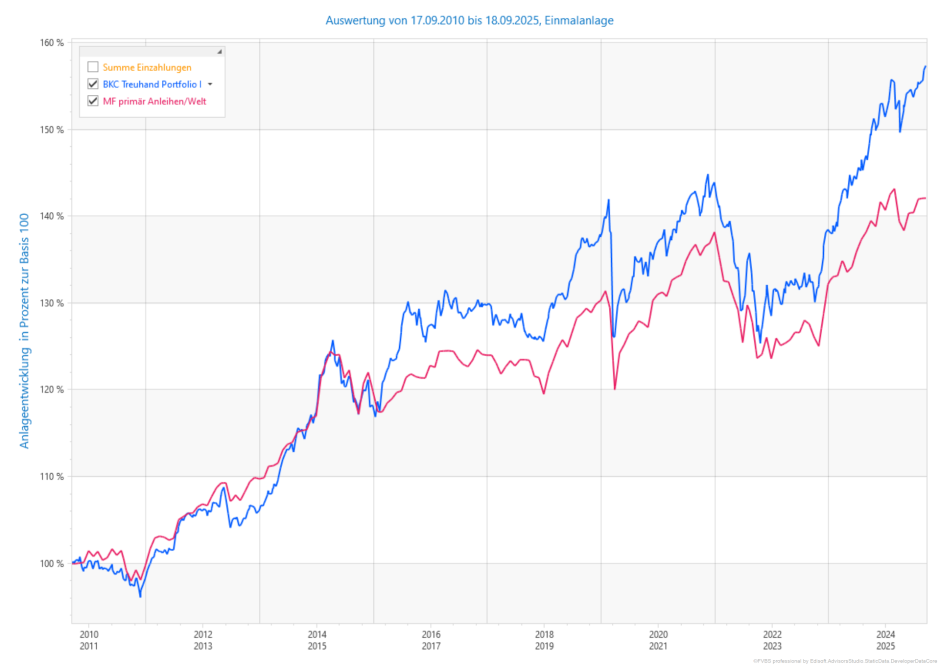
Task: Click the 2010/2011 x-axis label
Action: pos(89,640)
